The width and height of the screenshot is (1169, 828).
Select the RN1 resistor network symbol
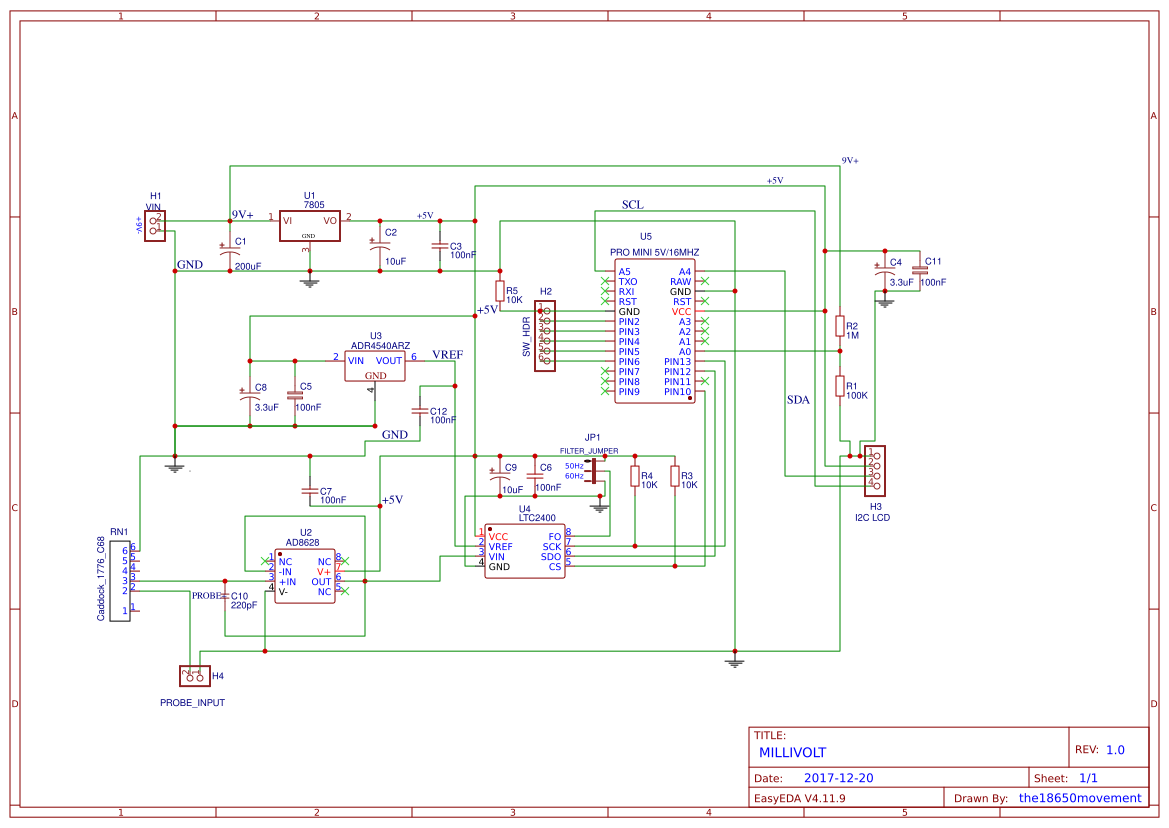pyautogui.click(x=120, y=581)
